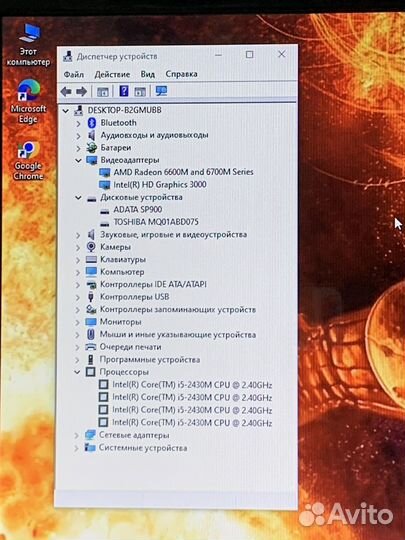405x540 pixels.
Task: Click the Камеры camera icon
Action: coord(91,247)
